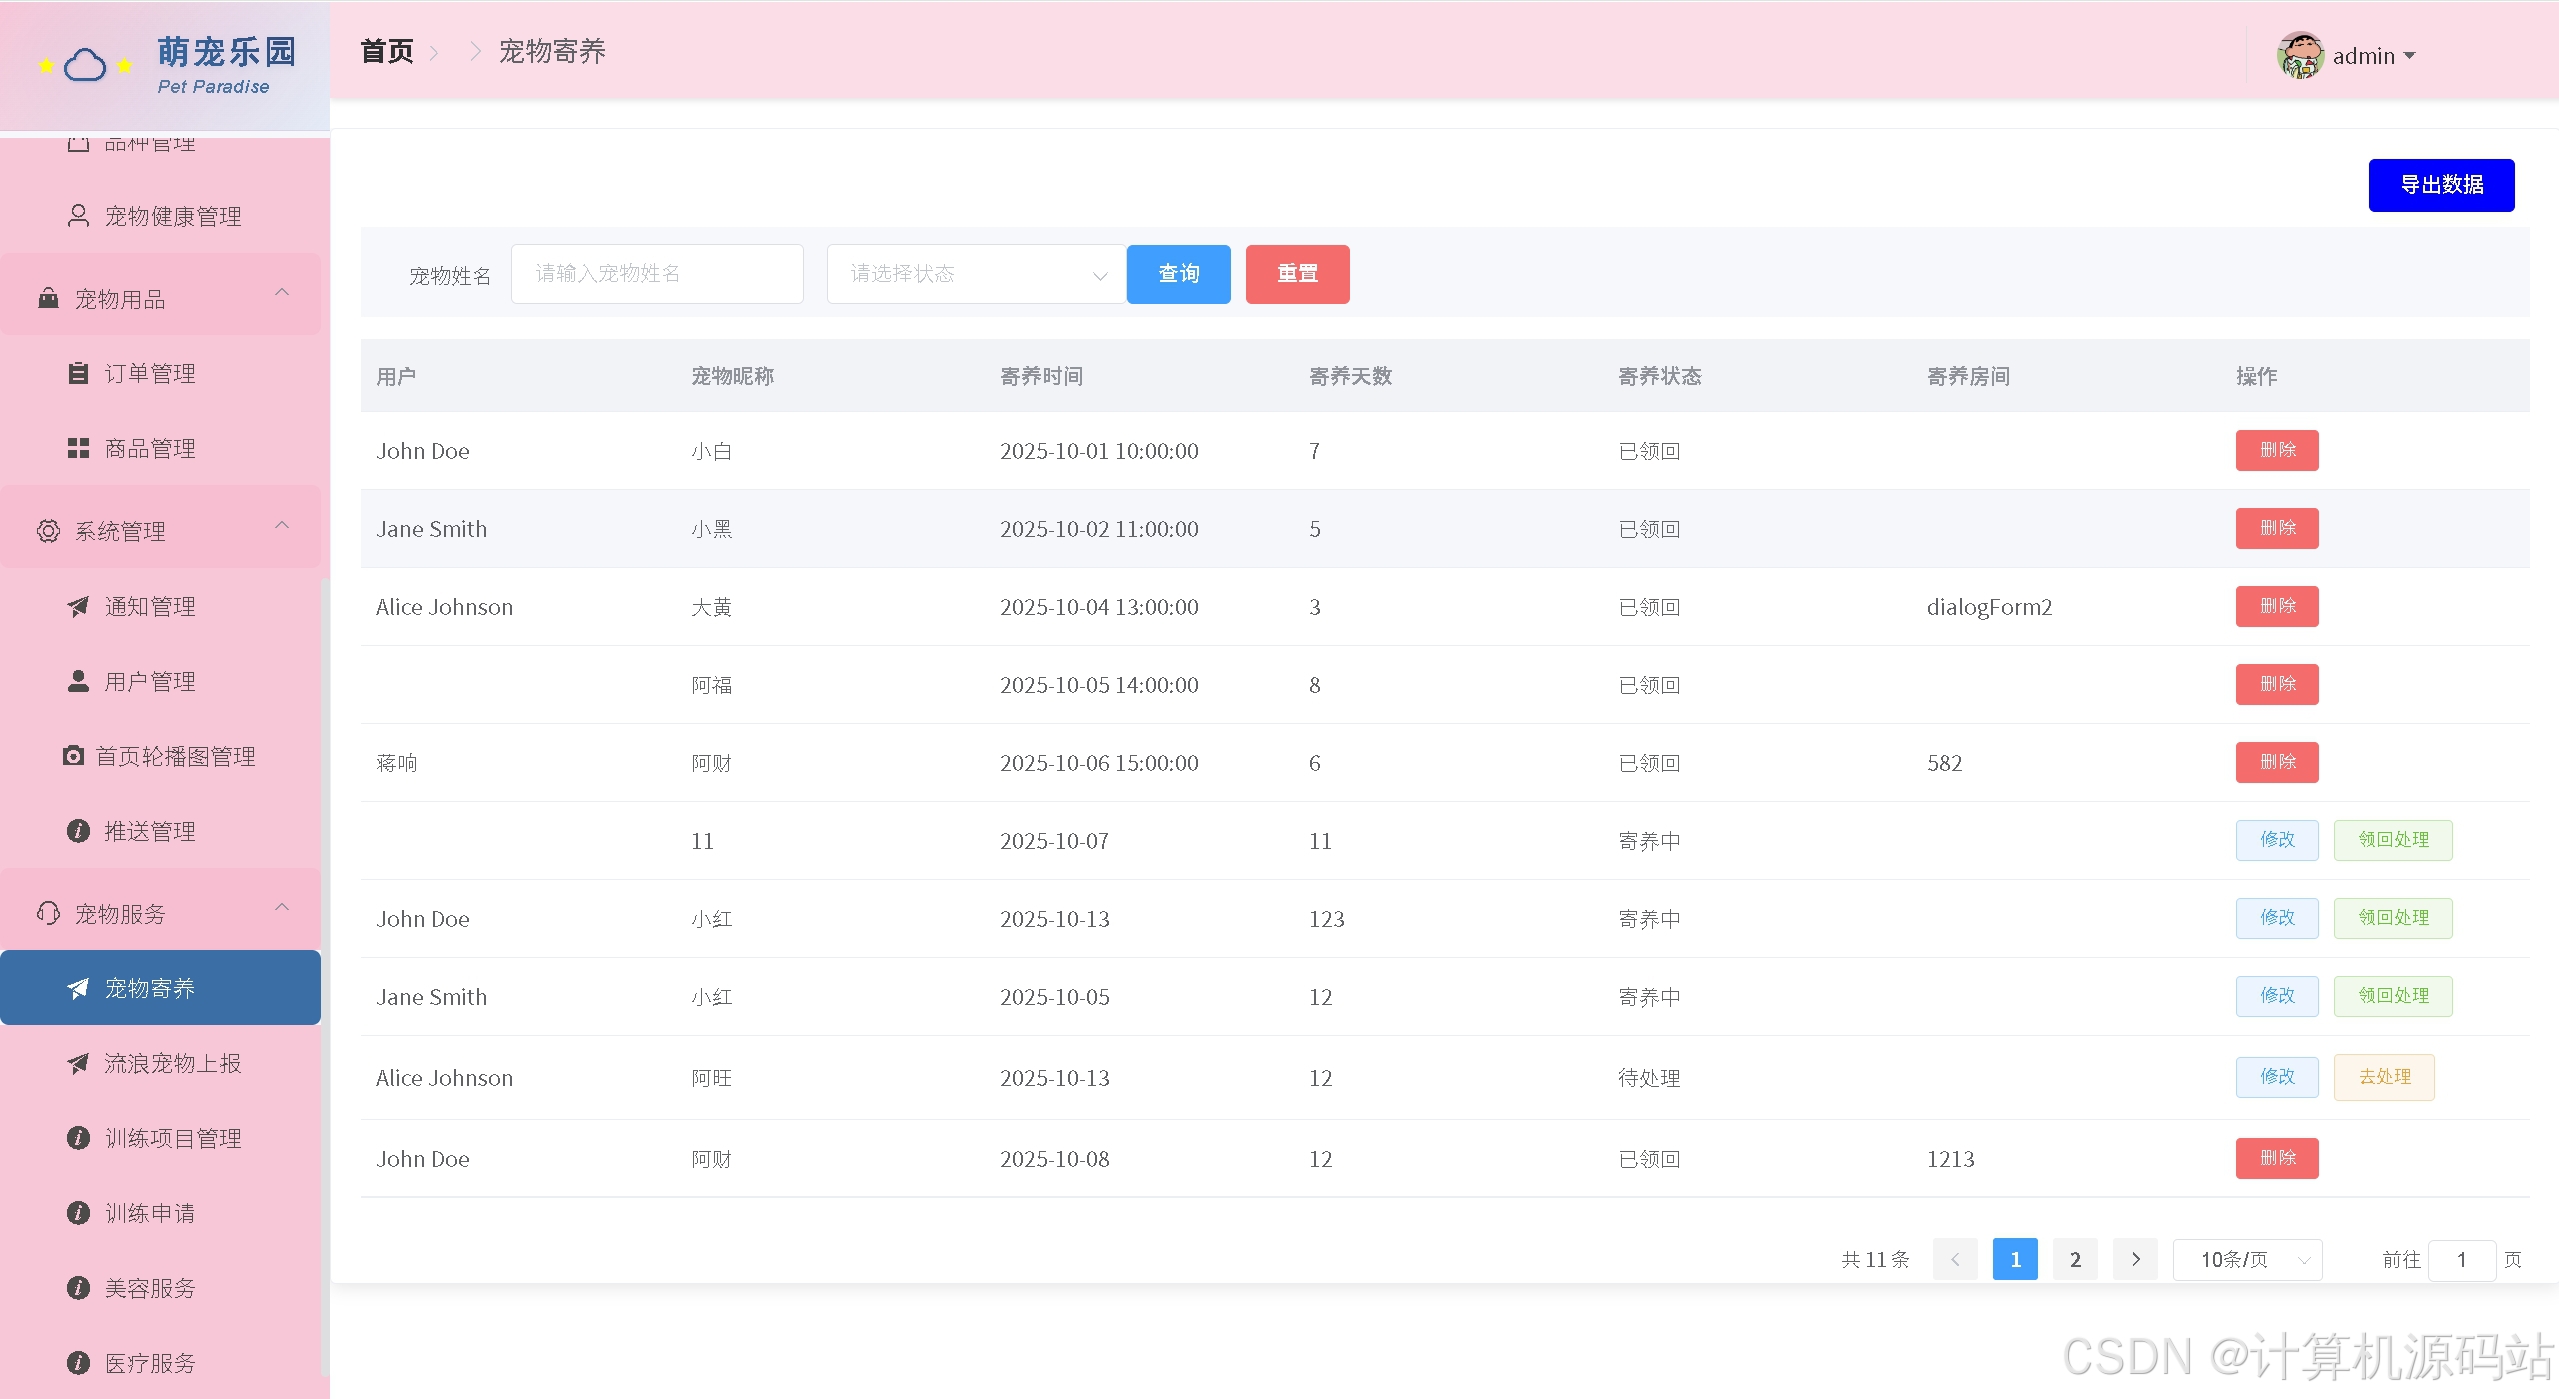Click the admin avatar picture
The image size is (2559, 1399).
point(2300,56)
